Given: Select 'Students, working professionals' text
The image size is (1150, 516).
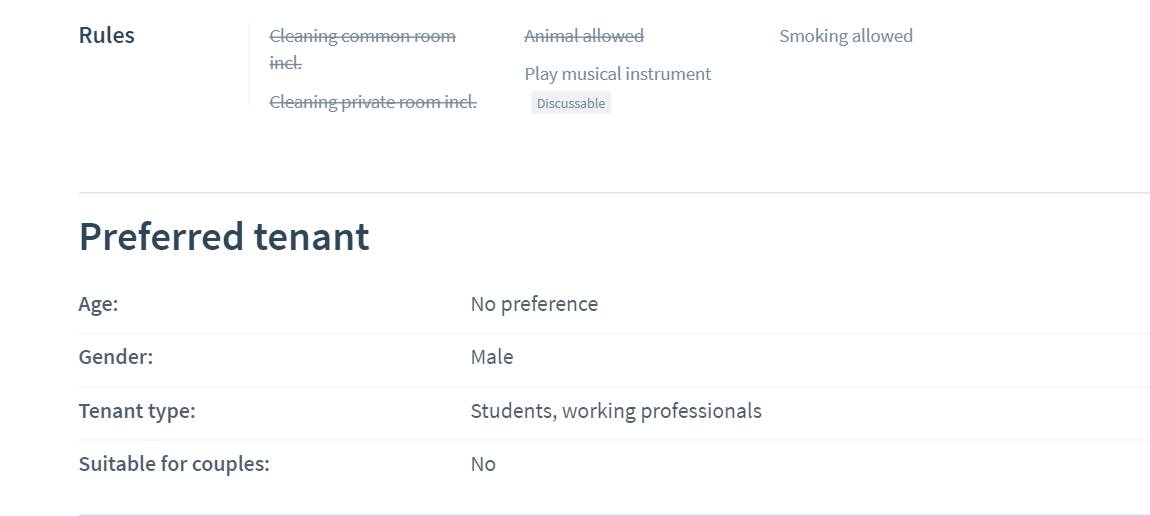Looking at the screenshot, I should 616,410.
